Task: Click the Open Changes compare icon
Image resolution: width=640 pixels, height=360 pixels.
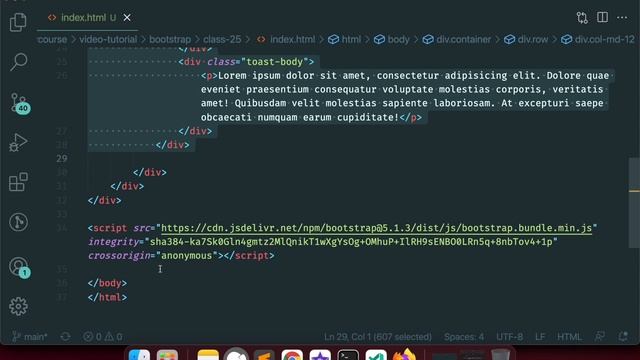Action: pyautogui.click(x=582, y=18)
